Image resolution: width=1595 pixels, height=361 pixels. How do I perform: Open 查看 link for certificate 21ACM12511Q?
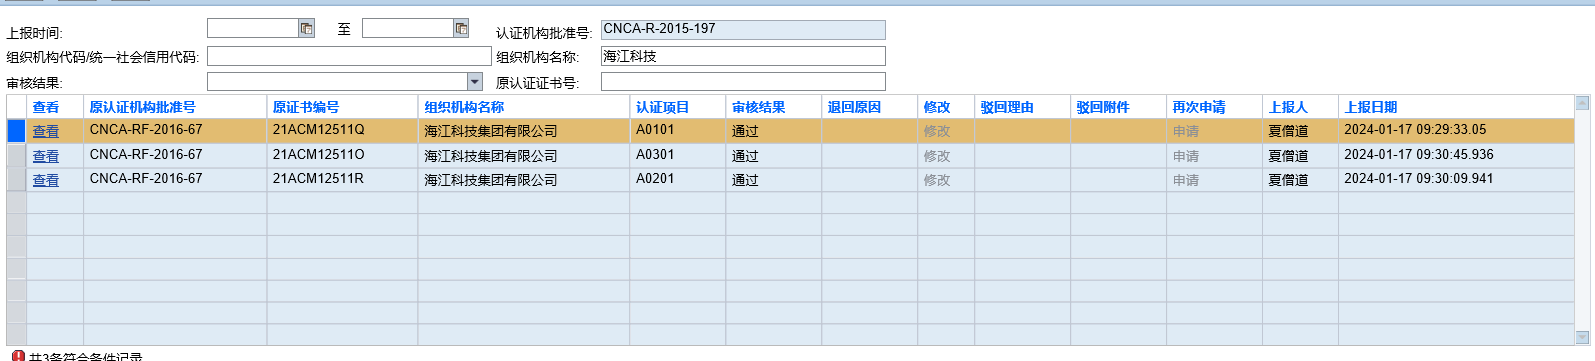coord(46,131)
